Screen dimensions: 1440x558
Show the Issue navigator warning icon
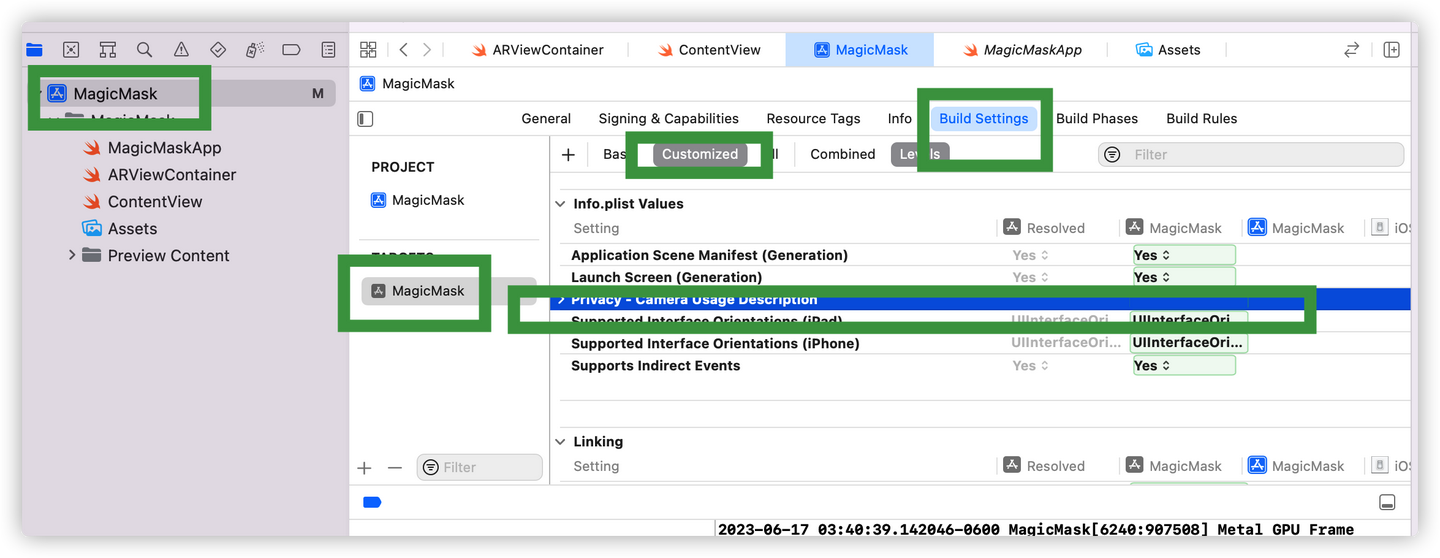point(181,49)
